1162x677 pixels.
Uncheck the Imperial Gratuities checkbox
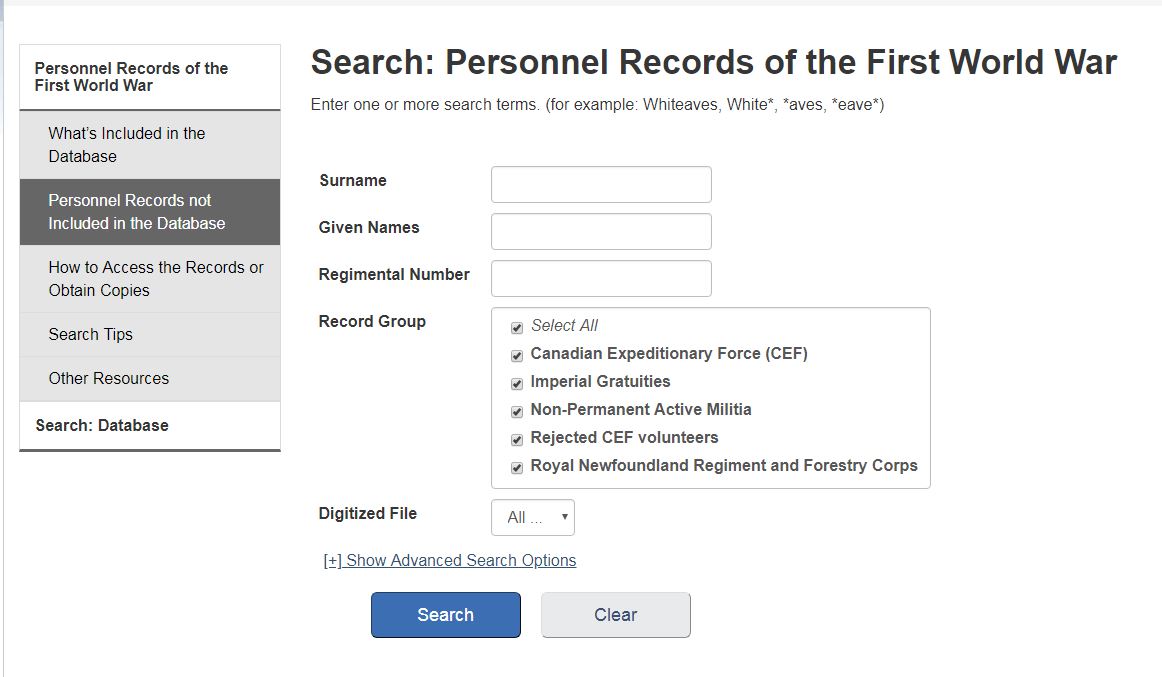[x=517, y=383]
